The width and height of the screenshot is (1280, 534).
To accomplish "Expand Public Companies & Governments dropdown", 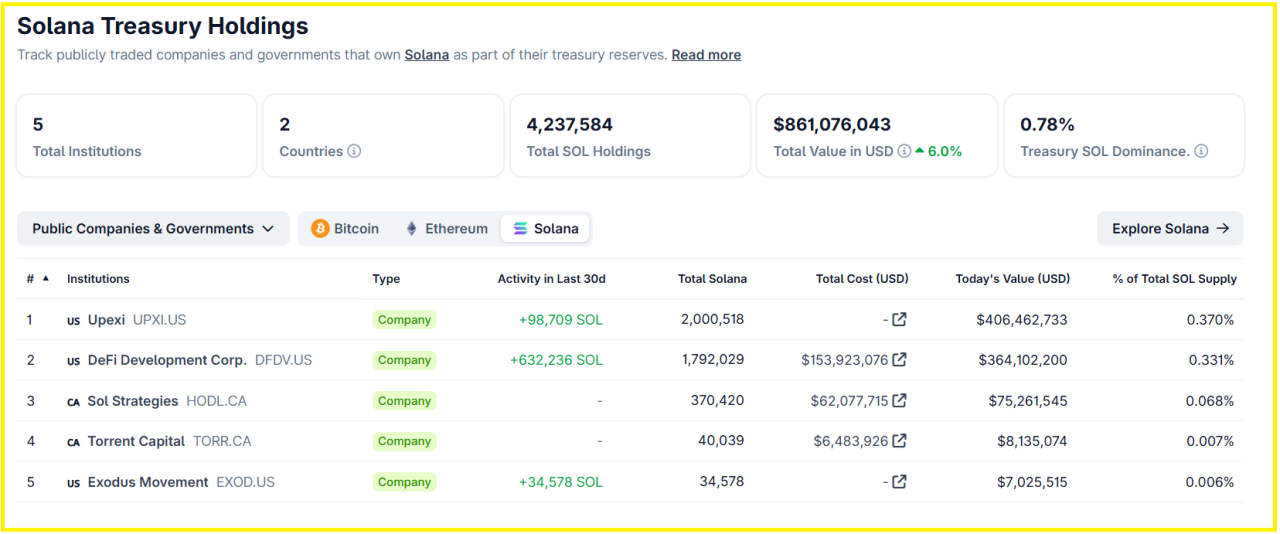I will pyautogui.click(x=153, y=229).
